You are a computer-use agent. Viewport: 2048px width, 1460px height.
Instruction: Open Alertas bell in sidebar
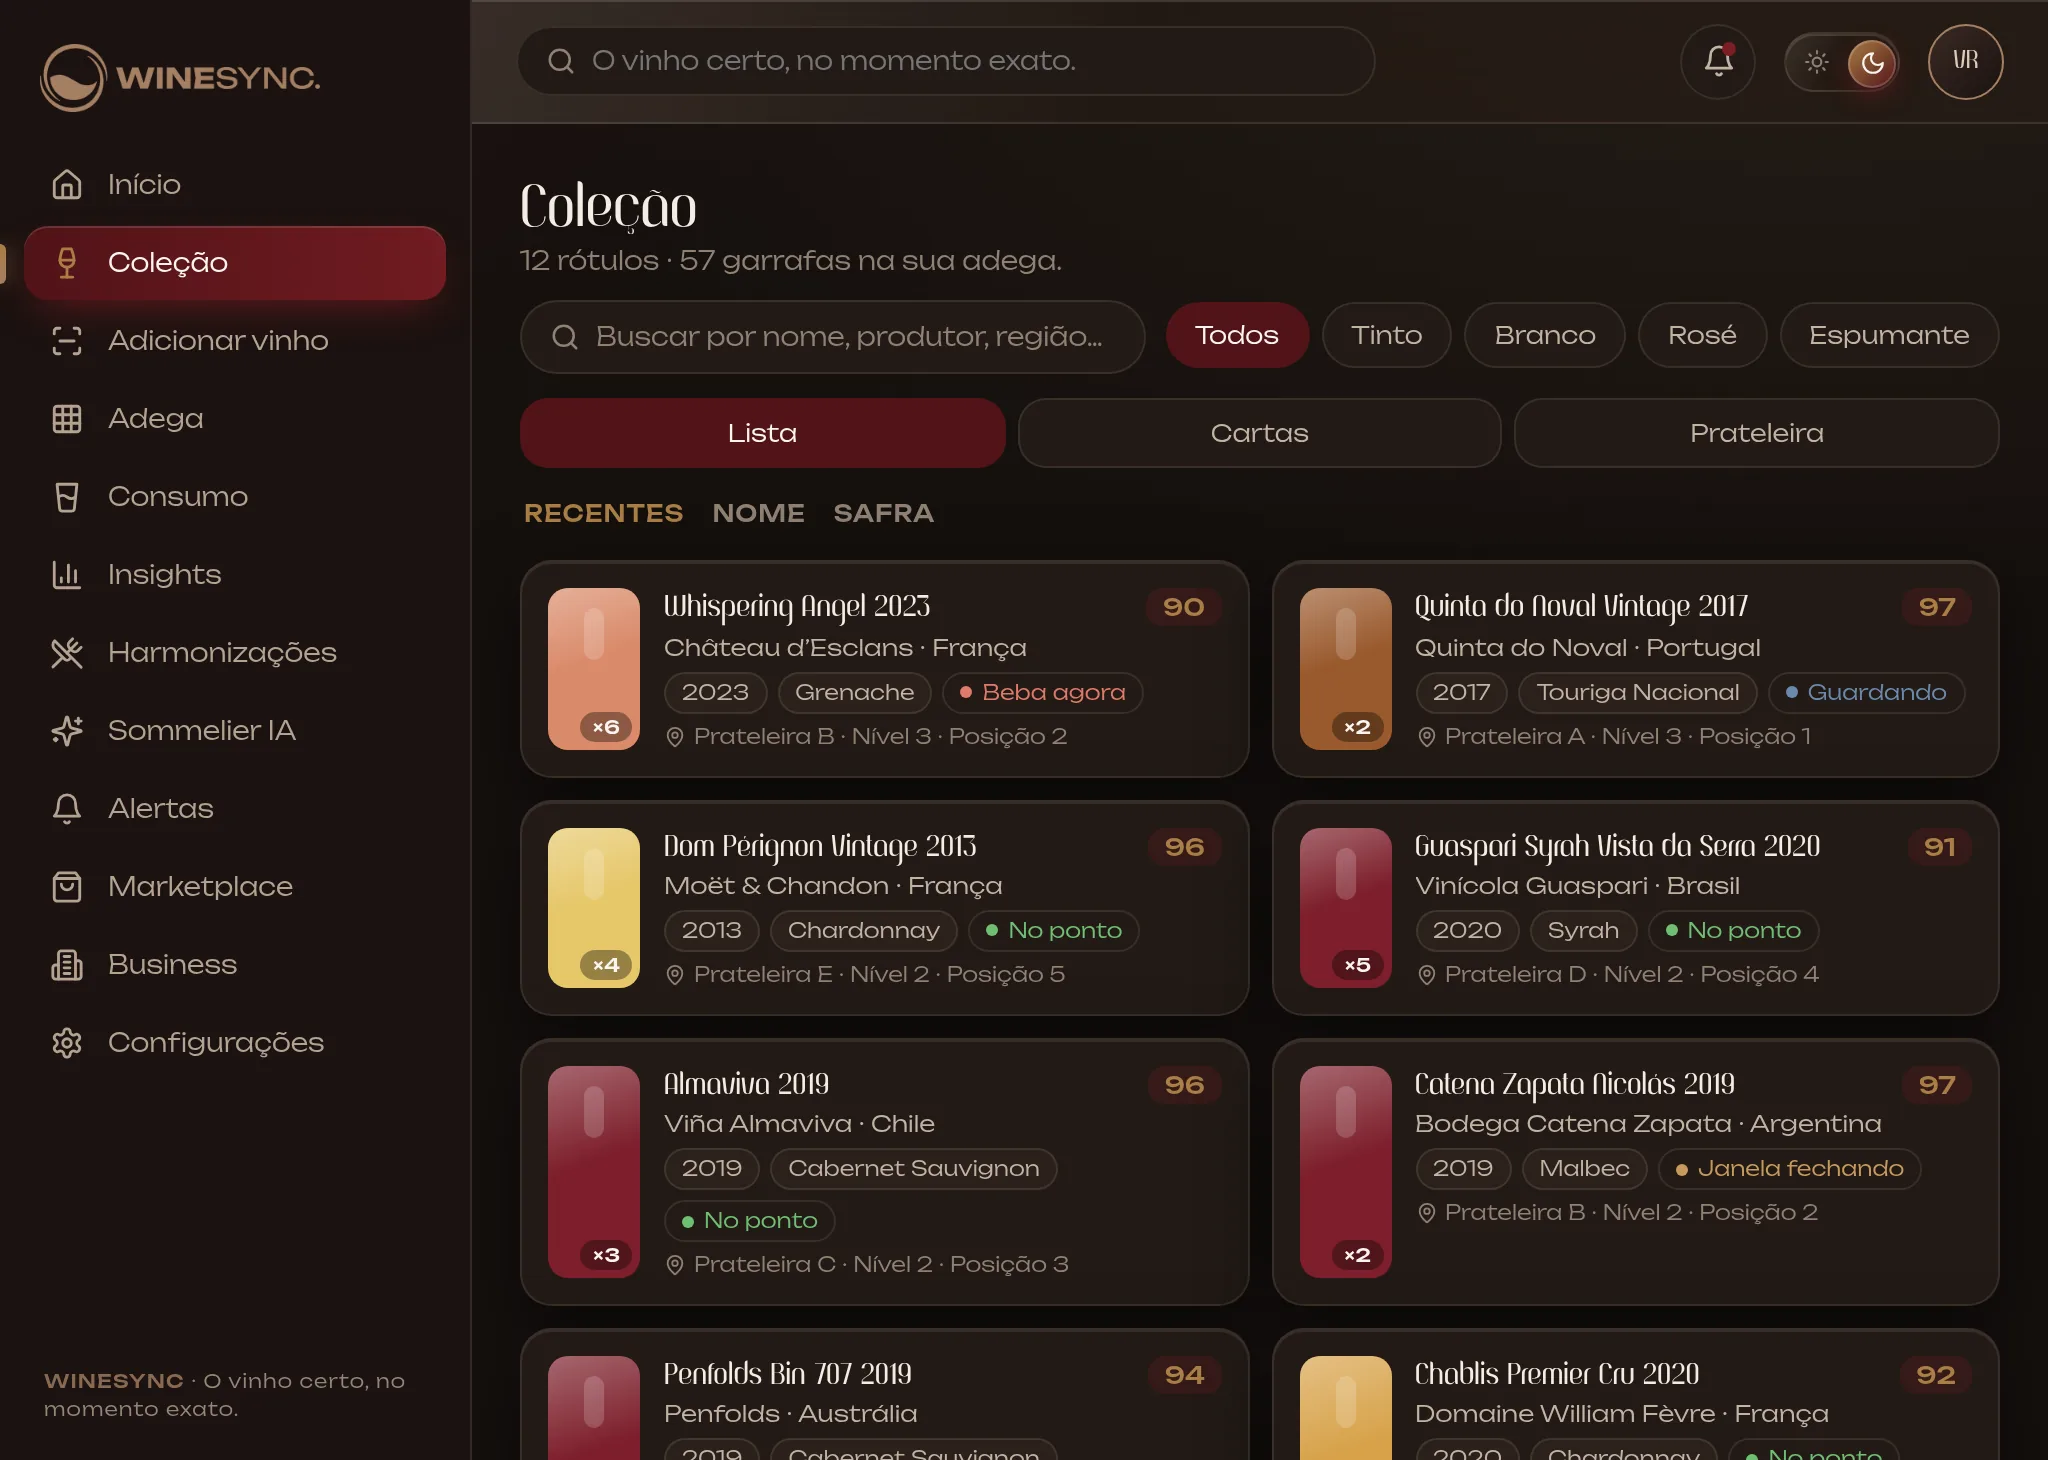click(67, 808)
